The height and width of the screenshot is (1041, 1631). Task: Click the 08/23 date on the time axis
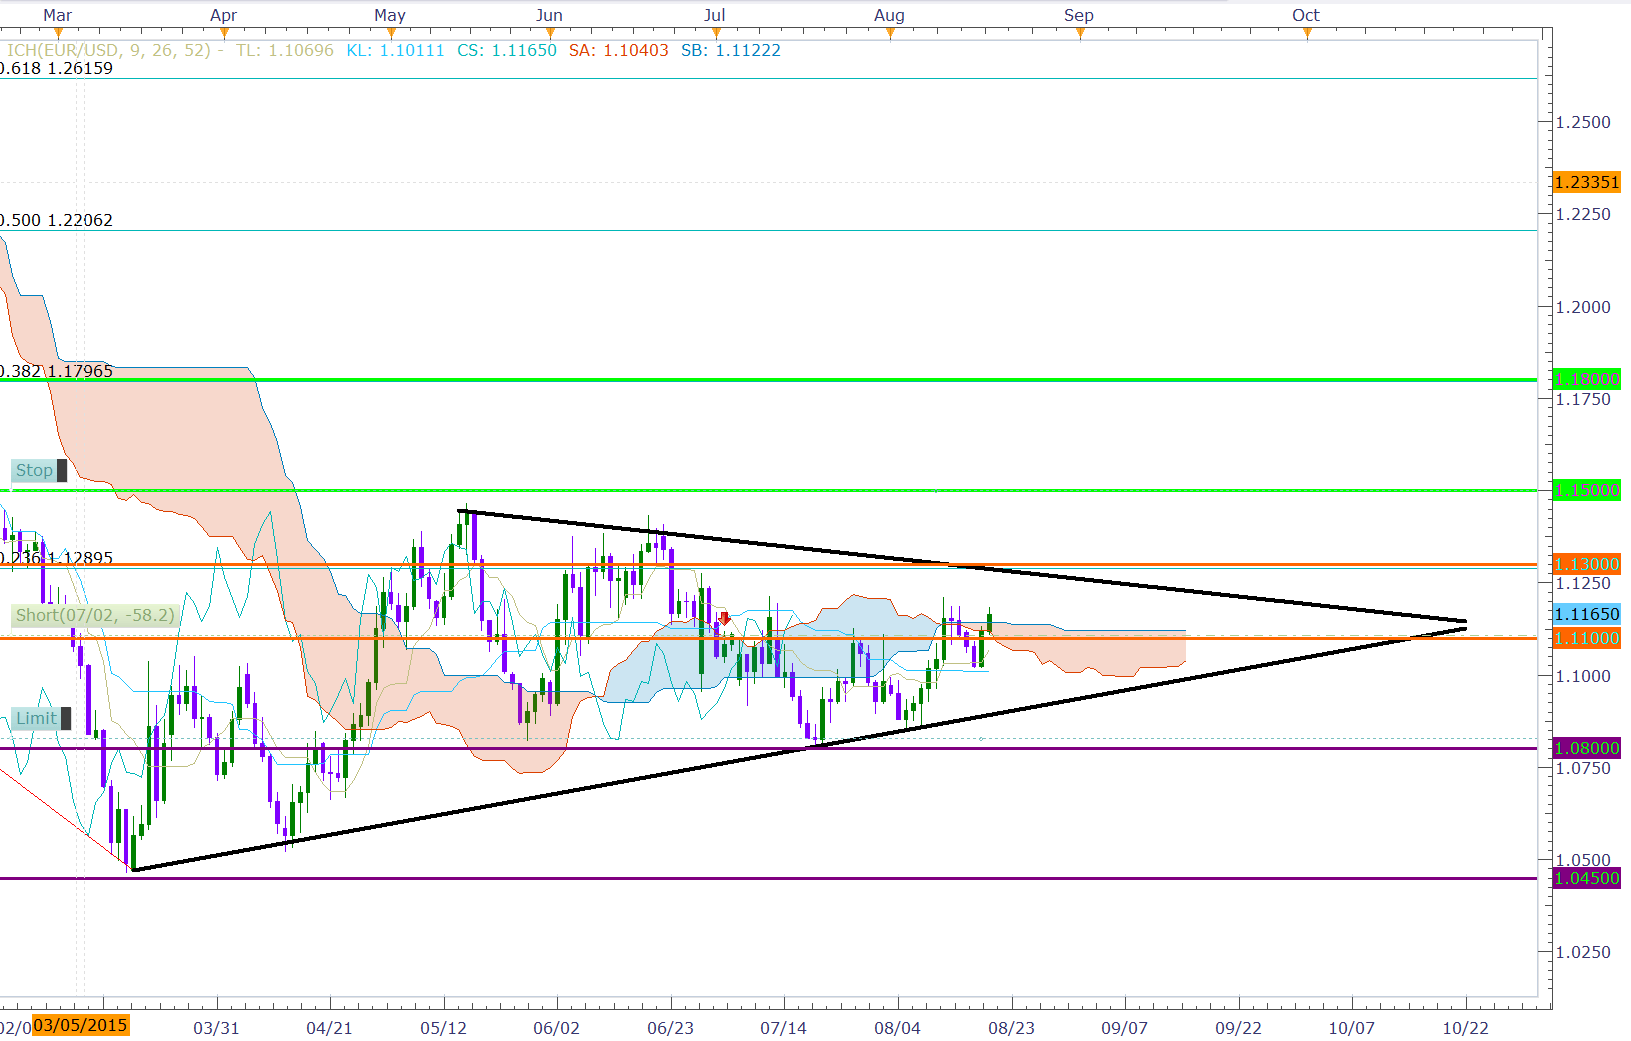[x=1011, y=1028]
